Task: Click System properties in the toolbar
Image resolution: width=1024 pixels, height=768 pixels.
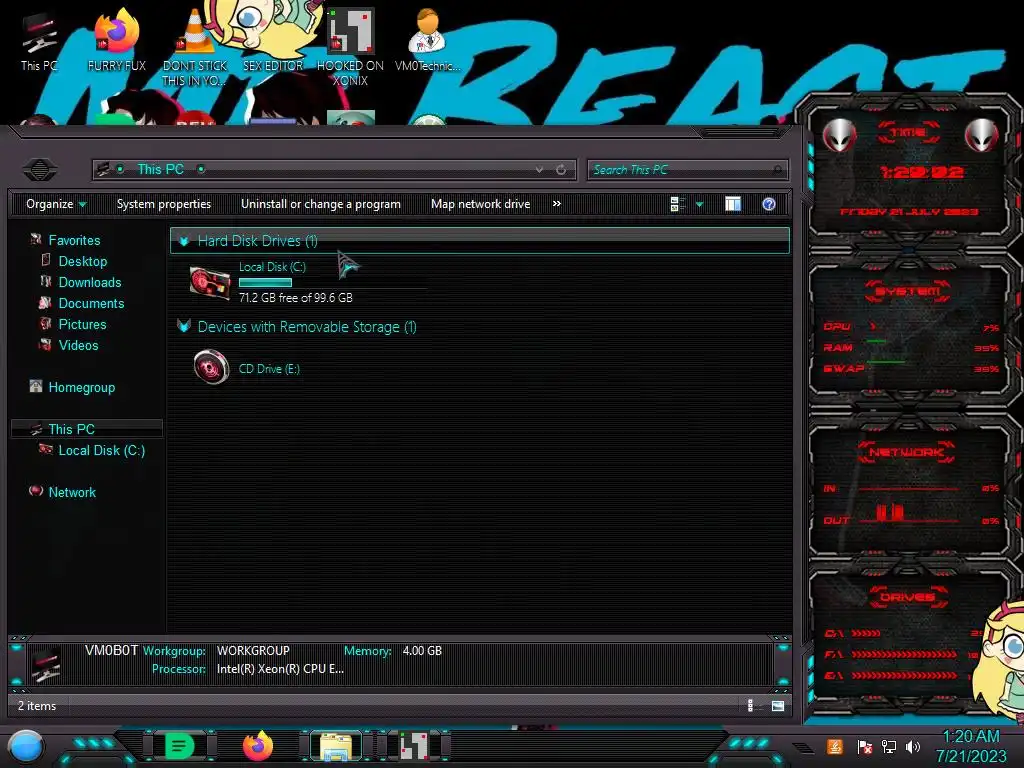Action: pyautogui.click(x=164, y=204)
